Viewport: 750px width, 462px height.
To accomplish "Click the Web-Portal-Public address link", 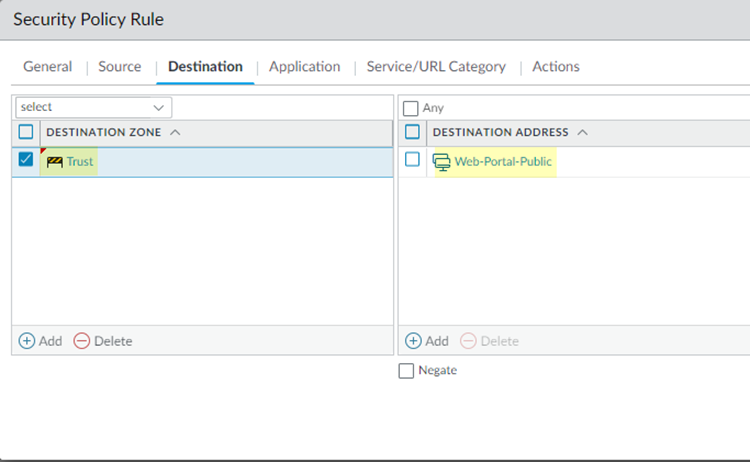I will [503, 161].
